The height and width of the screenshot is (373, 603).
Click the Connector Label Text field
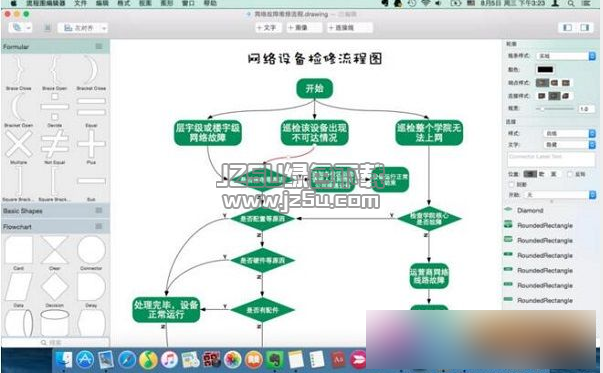pos(550,160)
